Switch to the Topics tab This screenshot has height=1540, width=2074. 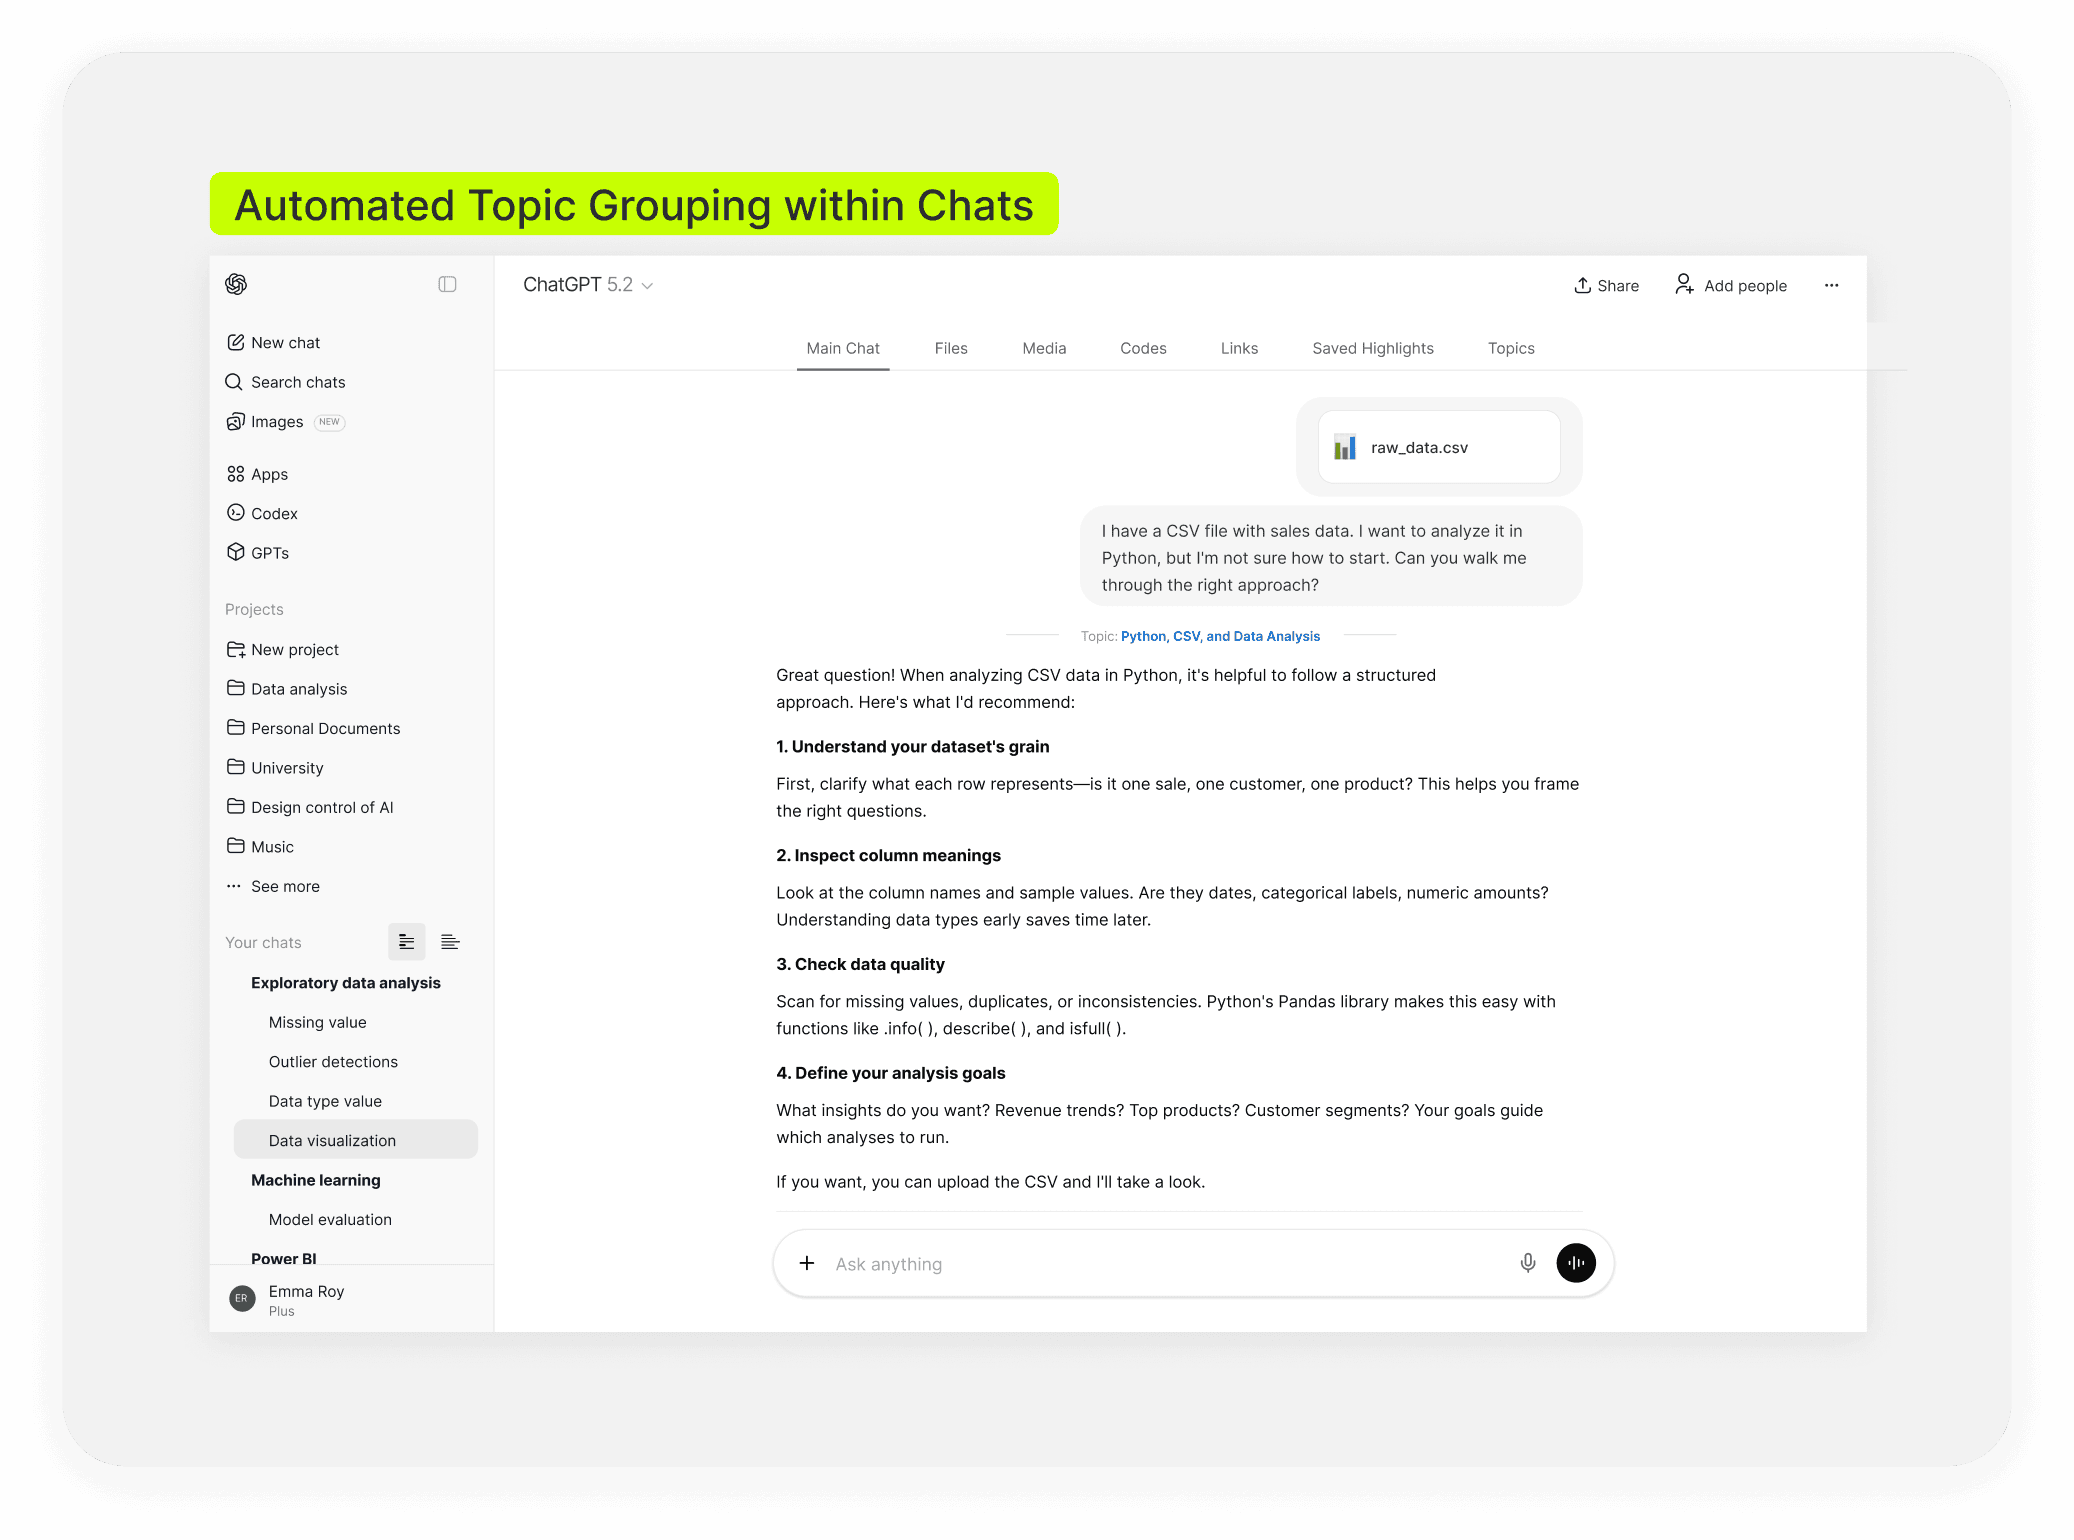[x=1510, y=348]
